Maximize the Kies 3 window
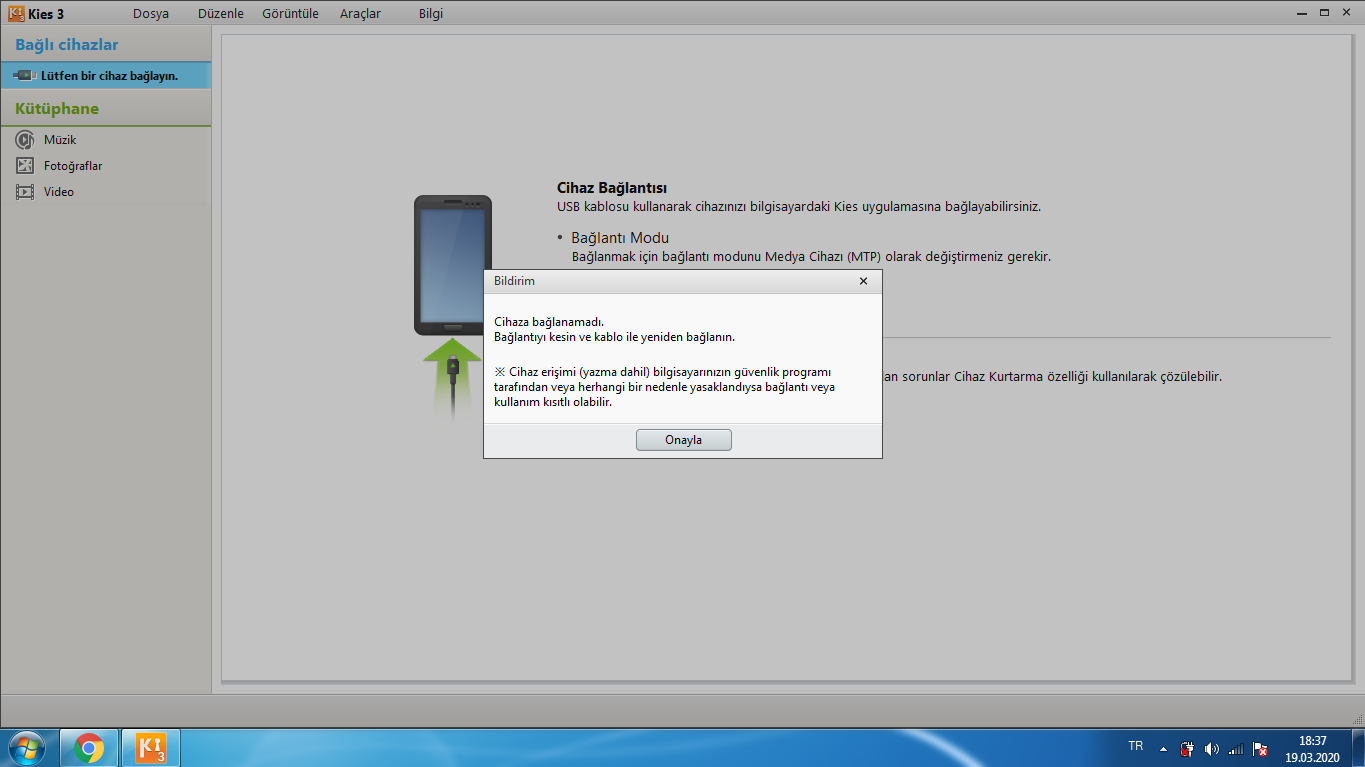Image resolution: width=1365 pixels, height=767 pixels. [1324, 13]
